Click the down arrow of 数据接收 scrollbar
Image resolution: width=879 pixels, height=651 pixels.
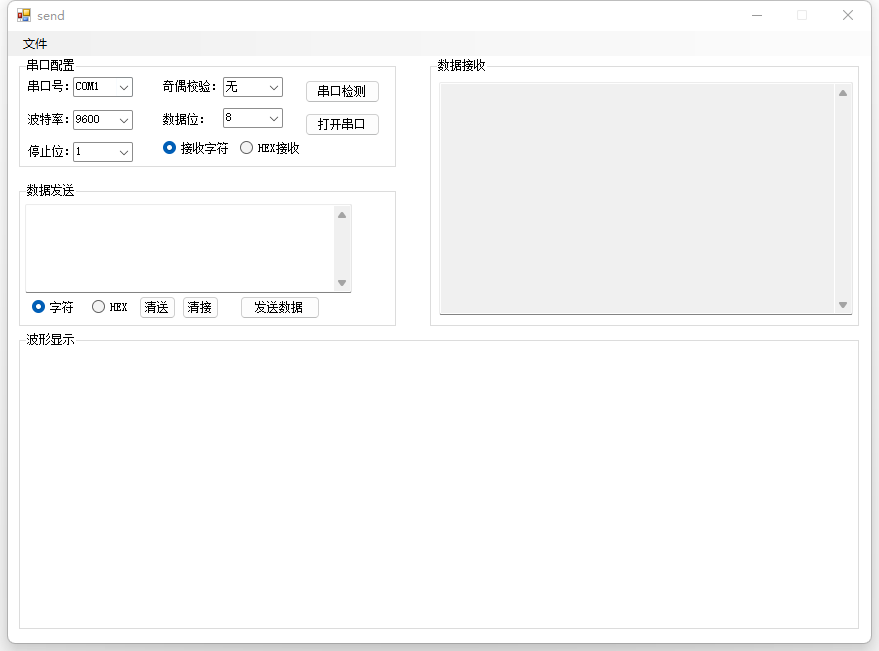843,305
